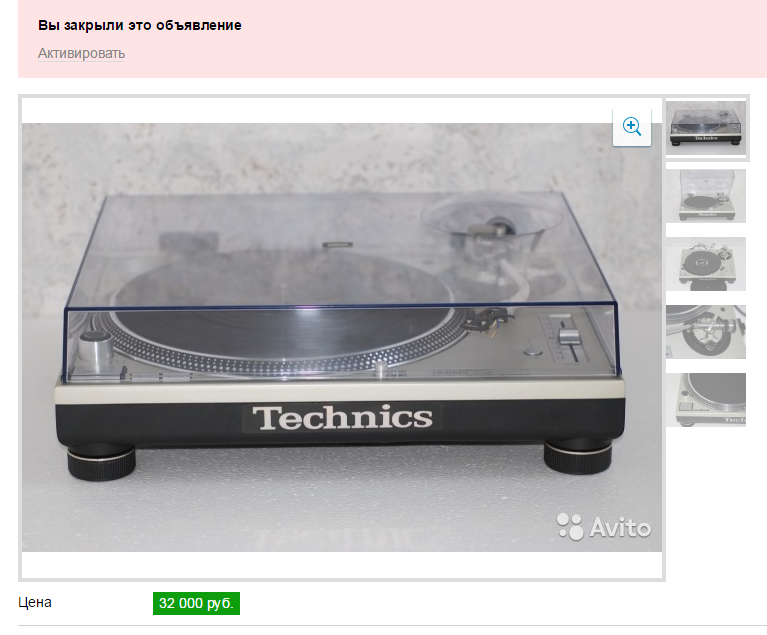
Task: Click the round start knob in photo
Action: tap(95, 346)
